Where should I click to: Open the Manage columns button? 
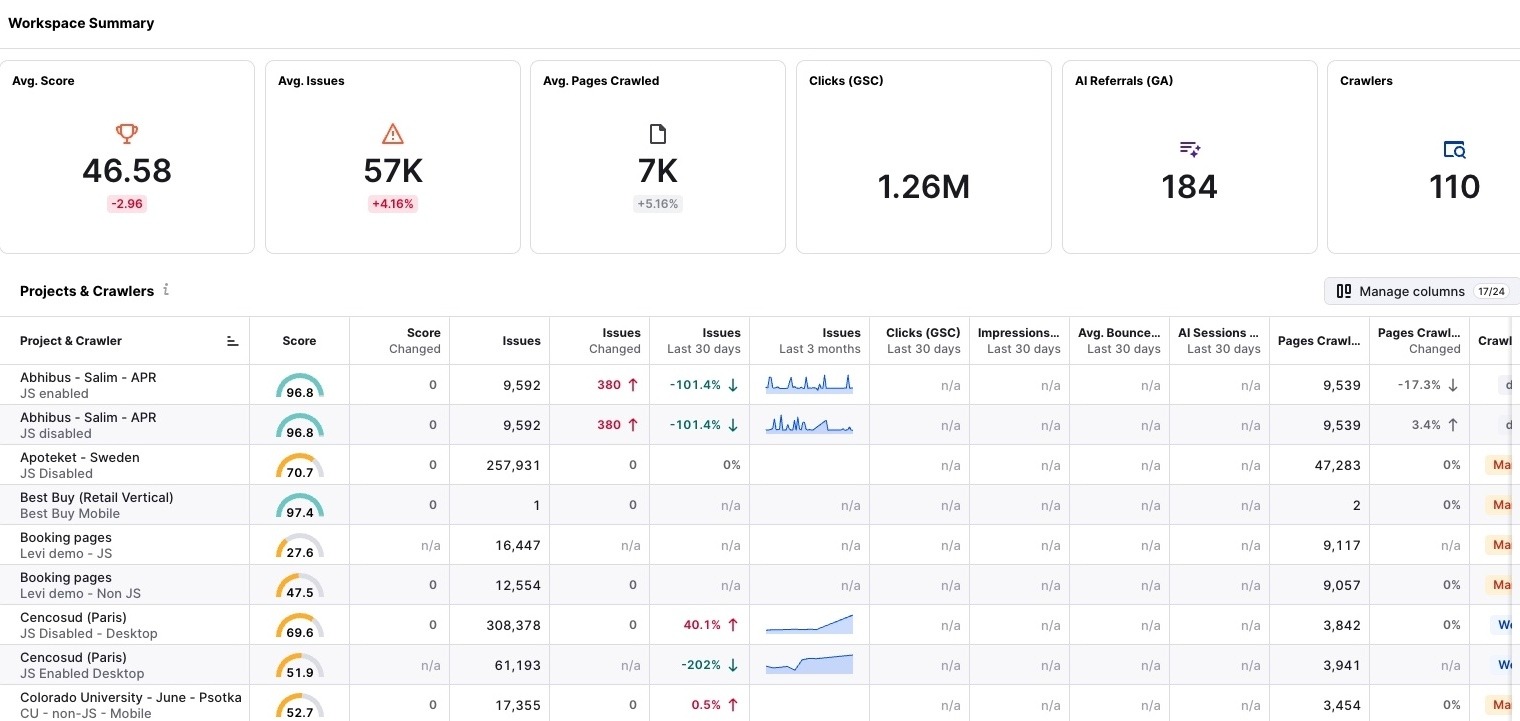(x=1421, y=291)
